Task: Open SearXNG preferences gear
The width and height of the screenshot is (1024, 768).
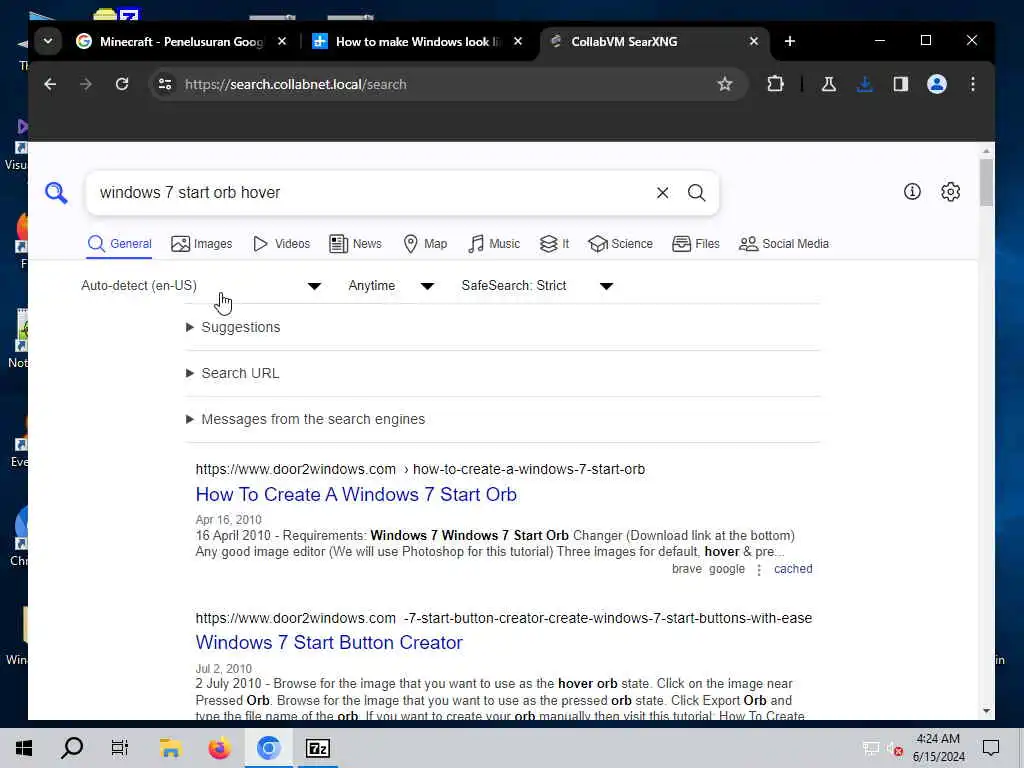Action: pyautogui.click(x=950, y=191)
